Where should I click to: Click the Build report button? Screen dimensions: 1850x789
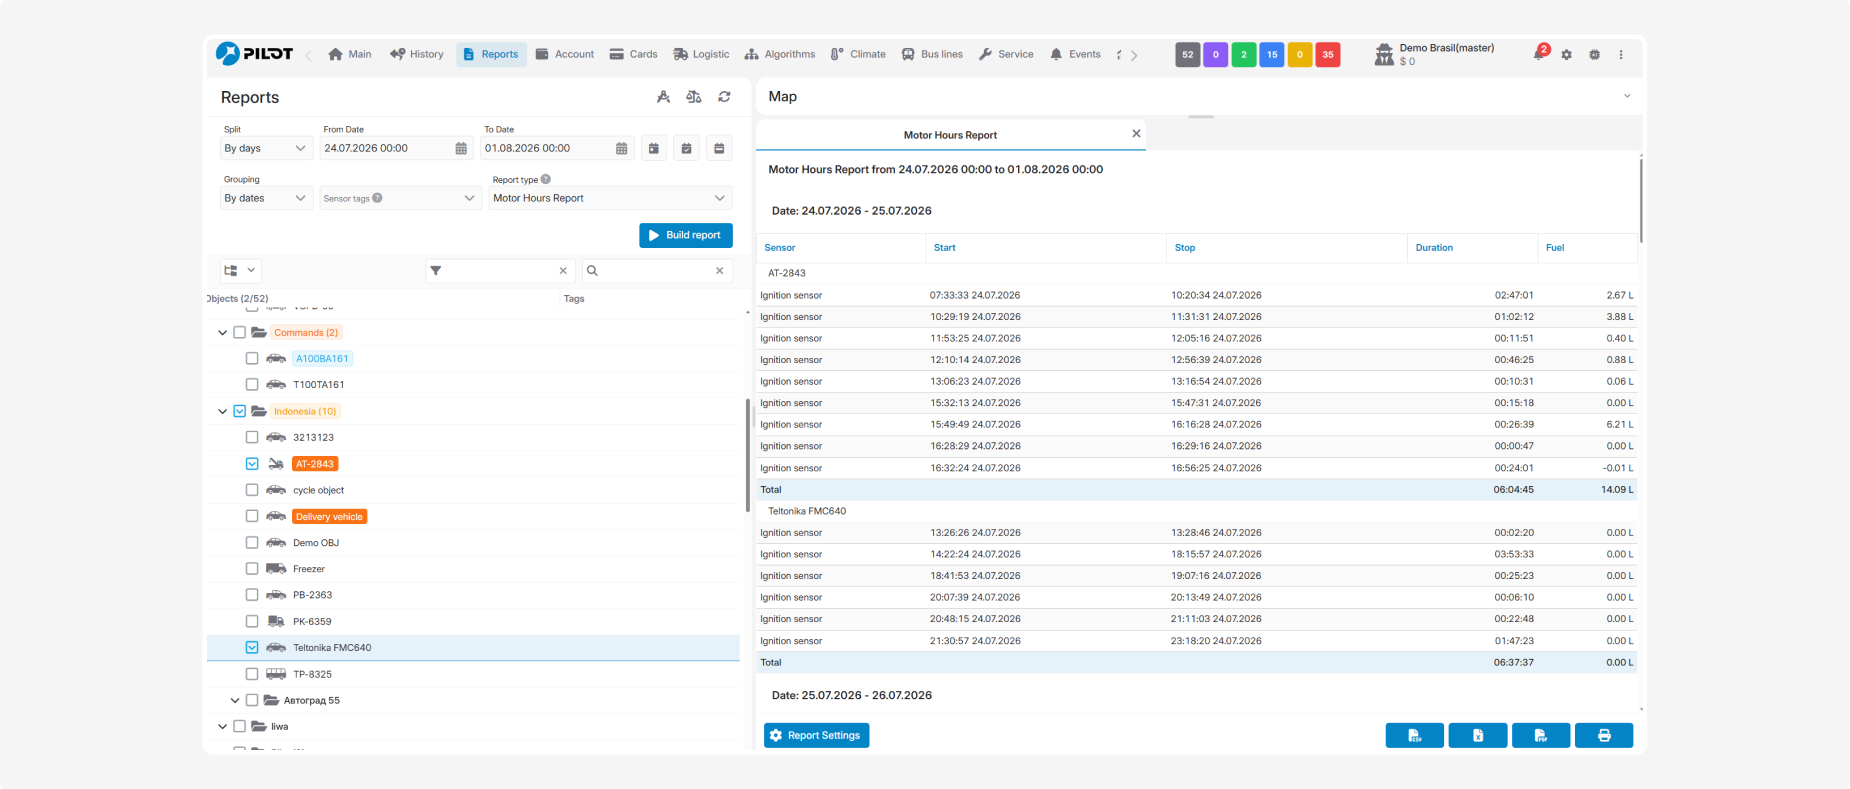tap(686, 236)
